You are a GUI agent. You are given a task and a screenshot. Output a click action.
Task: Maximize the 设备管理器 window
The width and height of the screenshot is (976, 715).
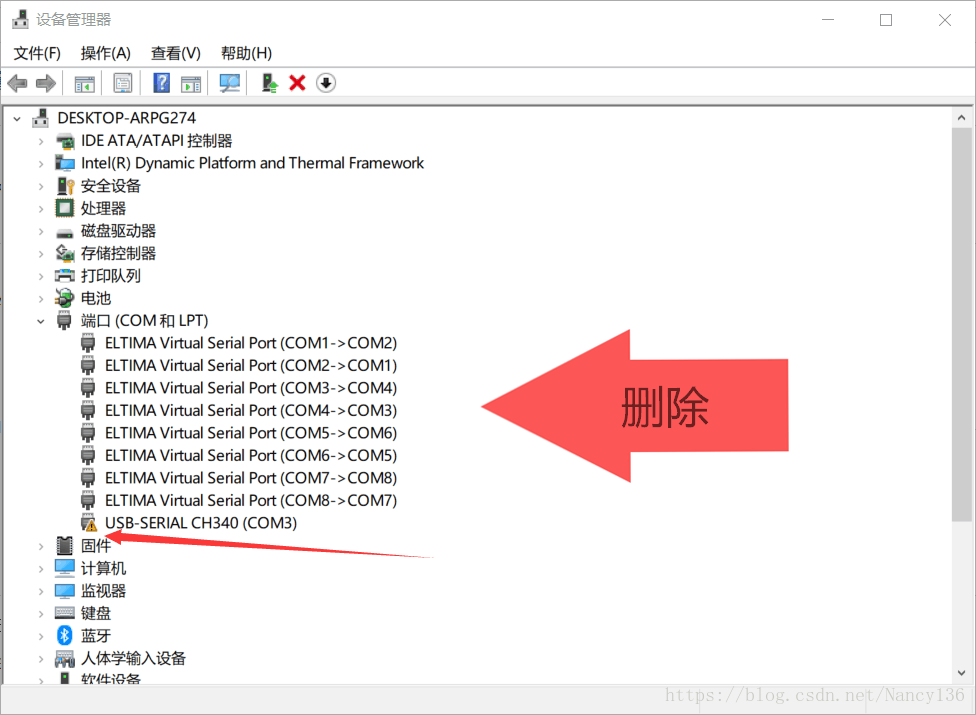coord(886,20)
